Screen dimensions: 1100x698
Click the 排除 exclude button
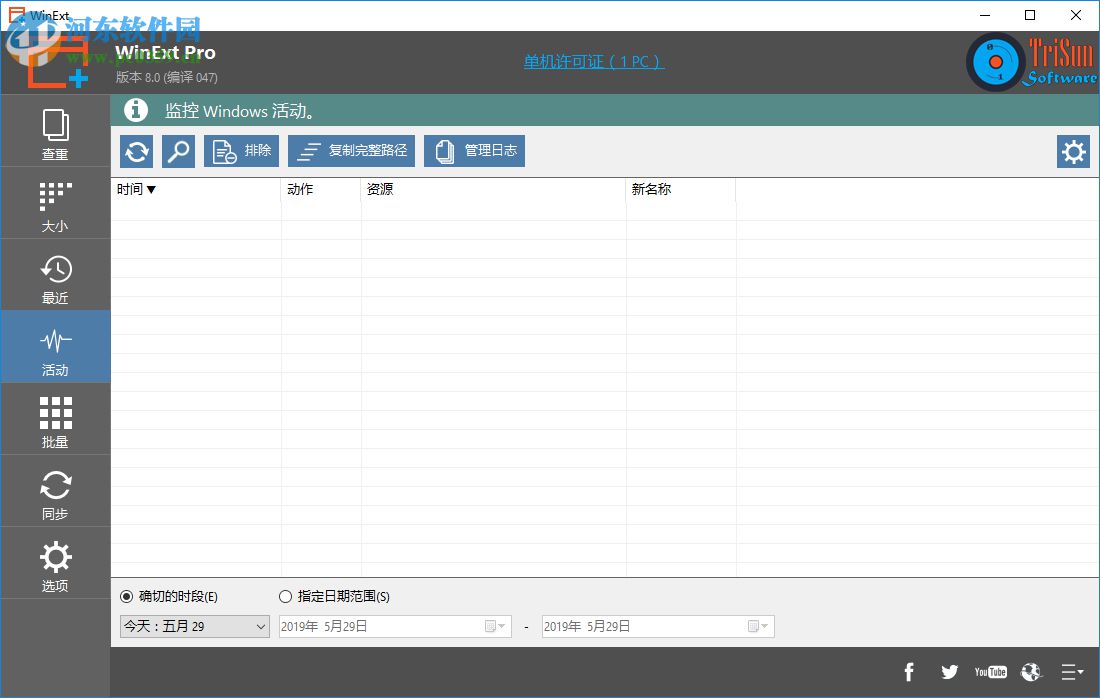241,150
